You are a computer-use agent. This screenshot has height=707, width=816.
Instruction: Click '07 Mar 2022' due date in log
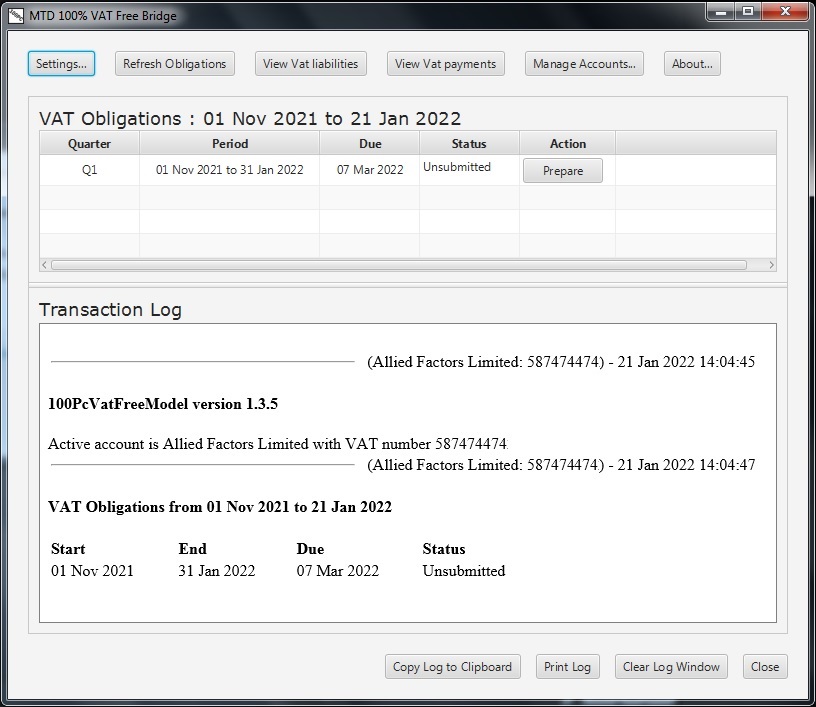click(x=338, y=571)
